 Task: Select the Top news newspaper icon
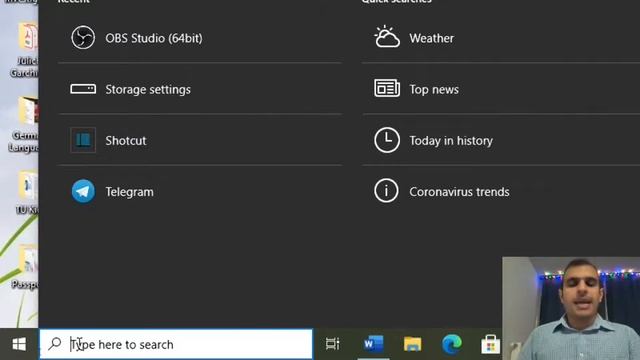point(387,88)
